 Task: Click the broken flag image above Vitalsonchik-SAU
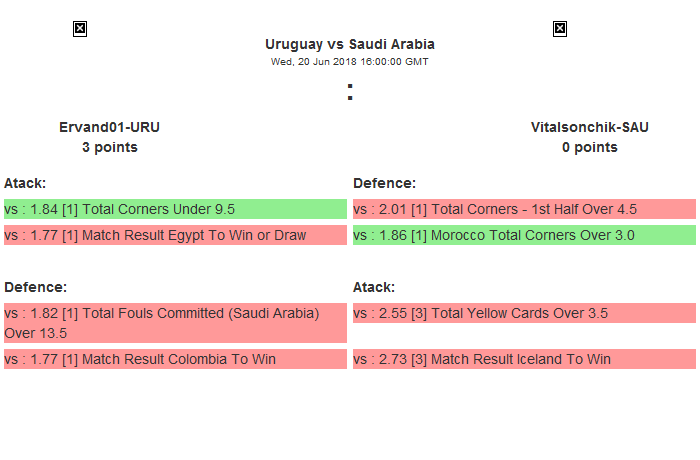pos(560,29)
